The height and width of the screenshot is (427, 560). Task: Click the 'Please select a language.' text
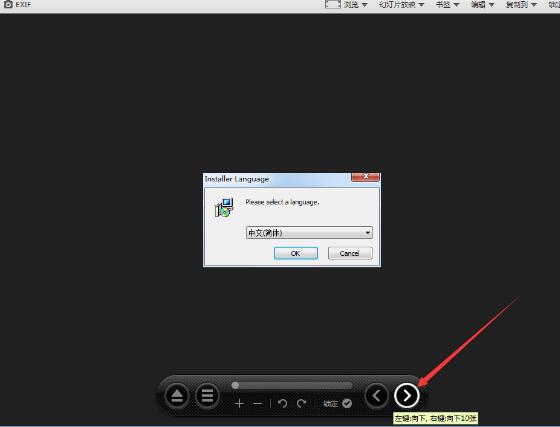(x=282, y=202)
